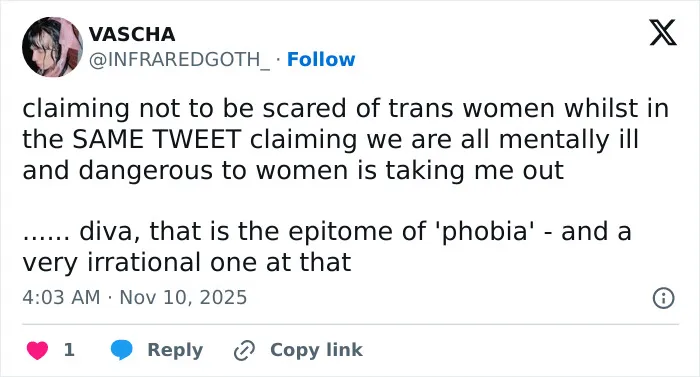Viewport: 700px width, 377px height.
Task: Click the last line 'very irrational one at that'
Action: click(x=187, y=262)
